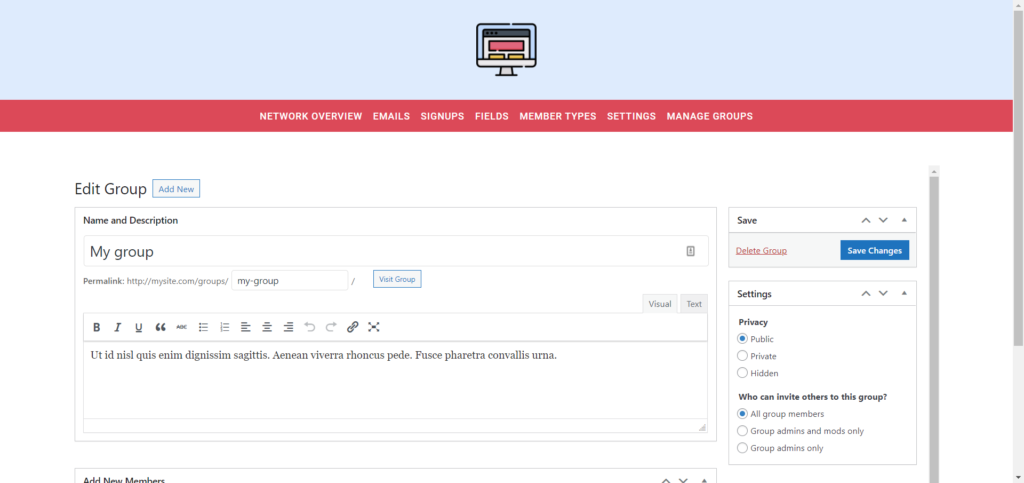Image resolution: width=1024 pixels, height=483 pixels.
Task: Choose Group admins only for invites
Action: 742,448
